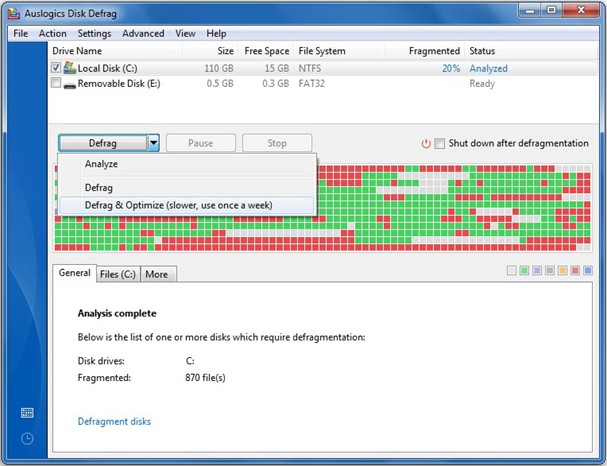Open the Help menu
Viewport: 607px width, 466px height.
pos(216,34)
